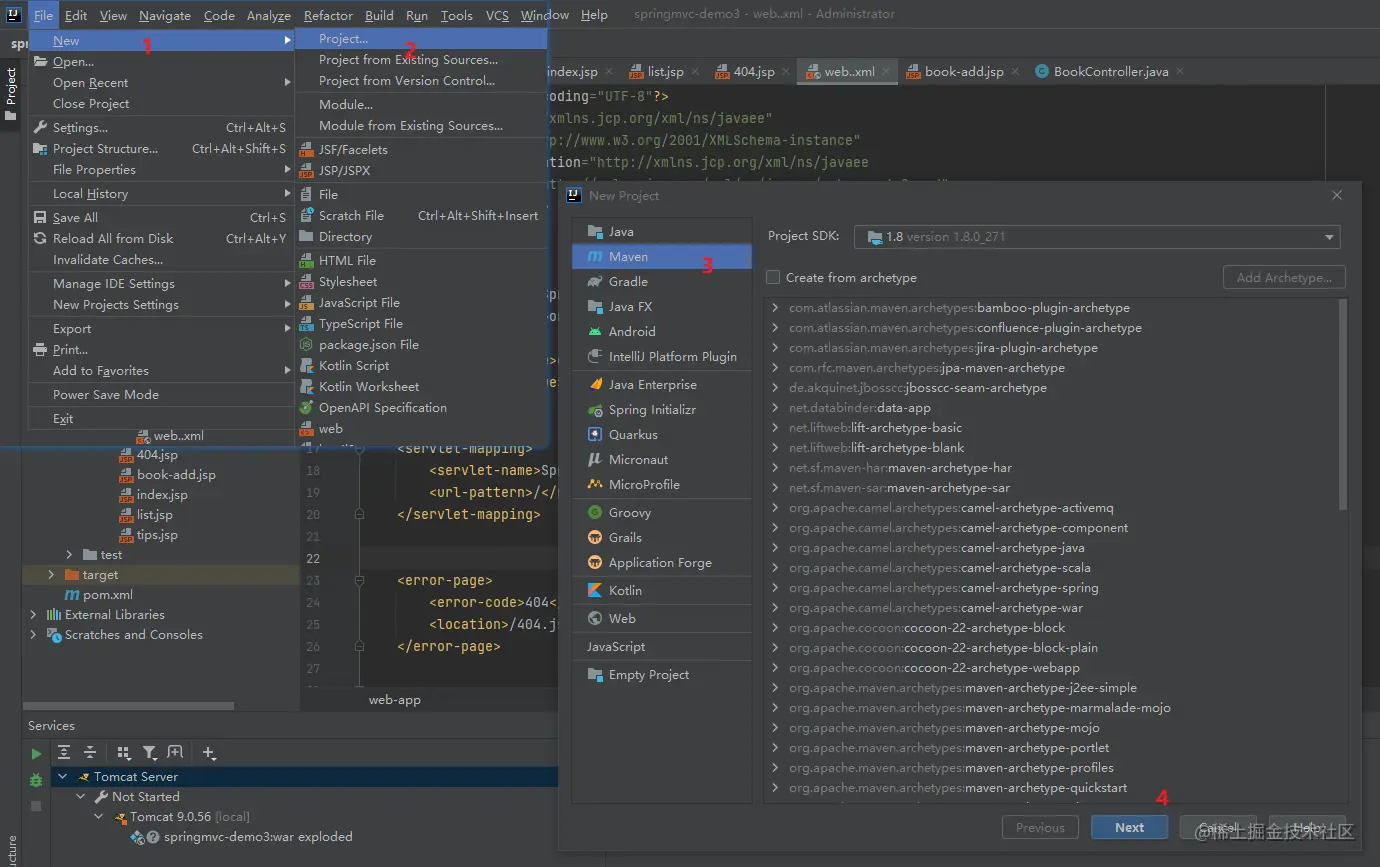Expand External Libraries in project tree

pos(33,615)
